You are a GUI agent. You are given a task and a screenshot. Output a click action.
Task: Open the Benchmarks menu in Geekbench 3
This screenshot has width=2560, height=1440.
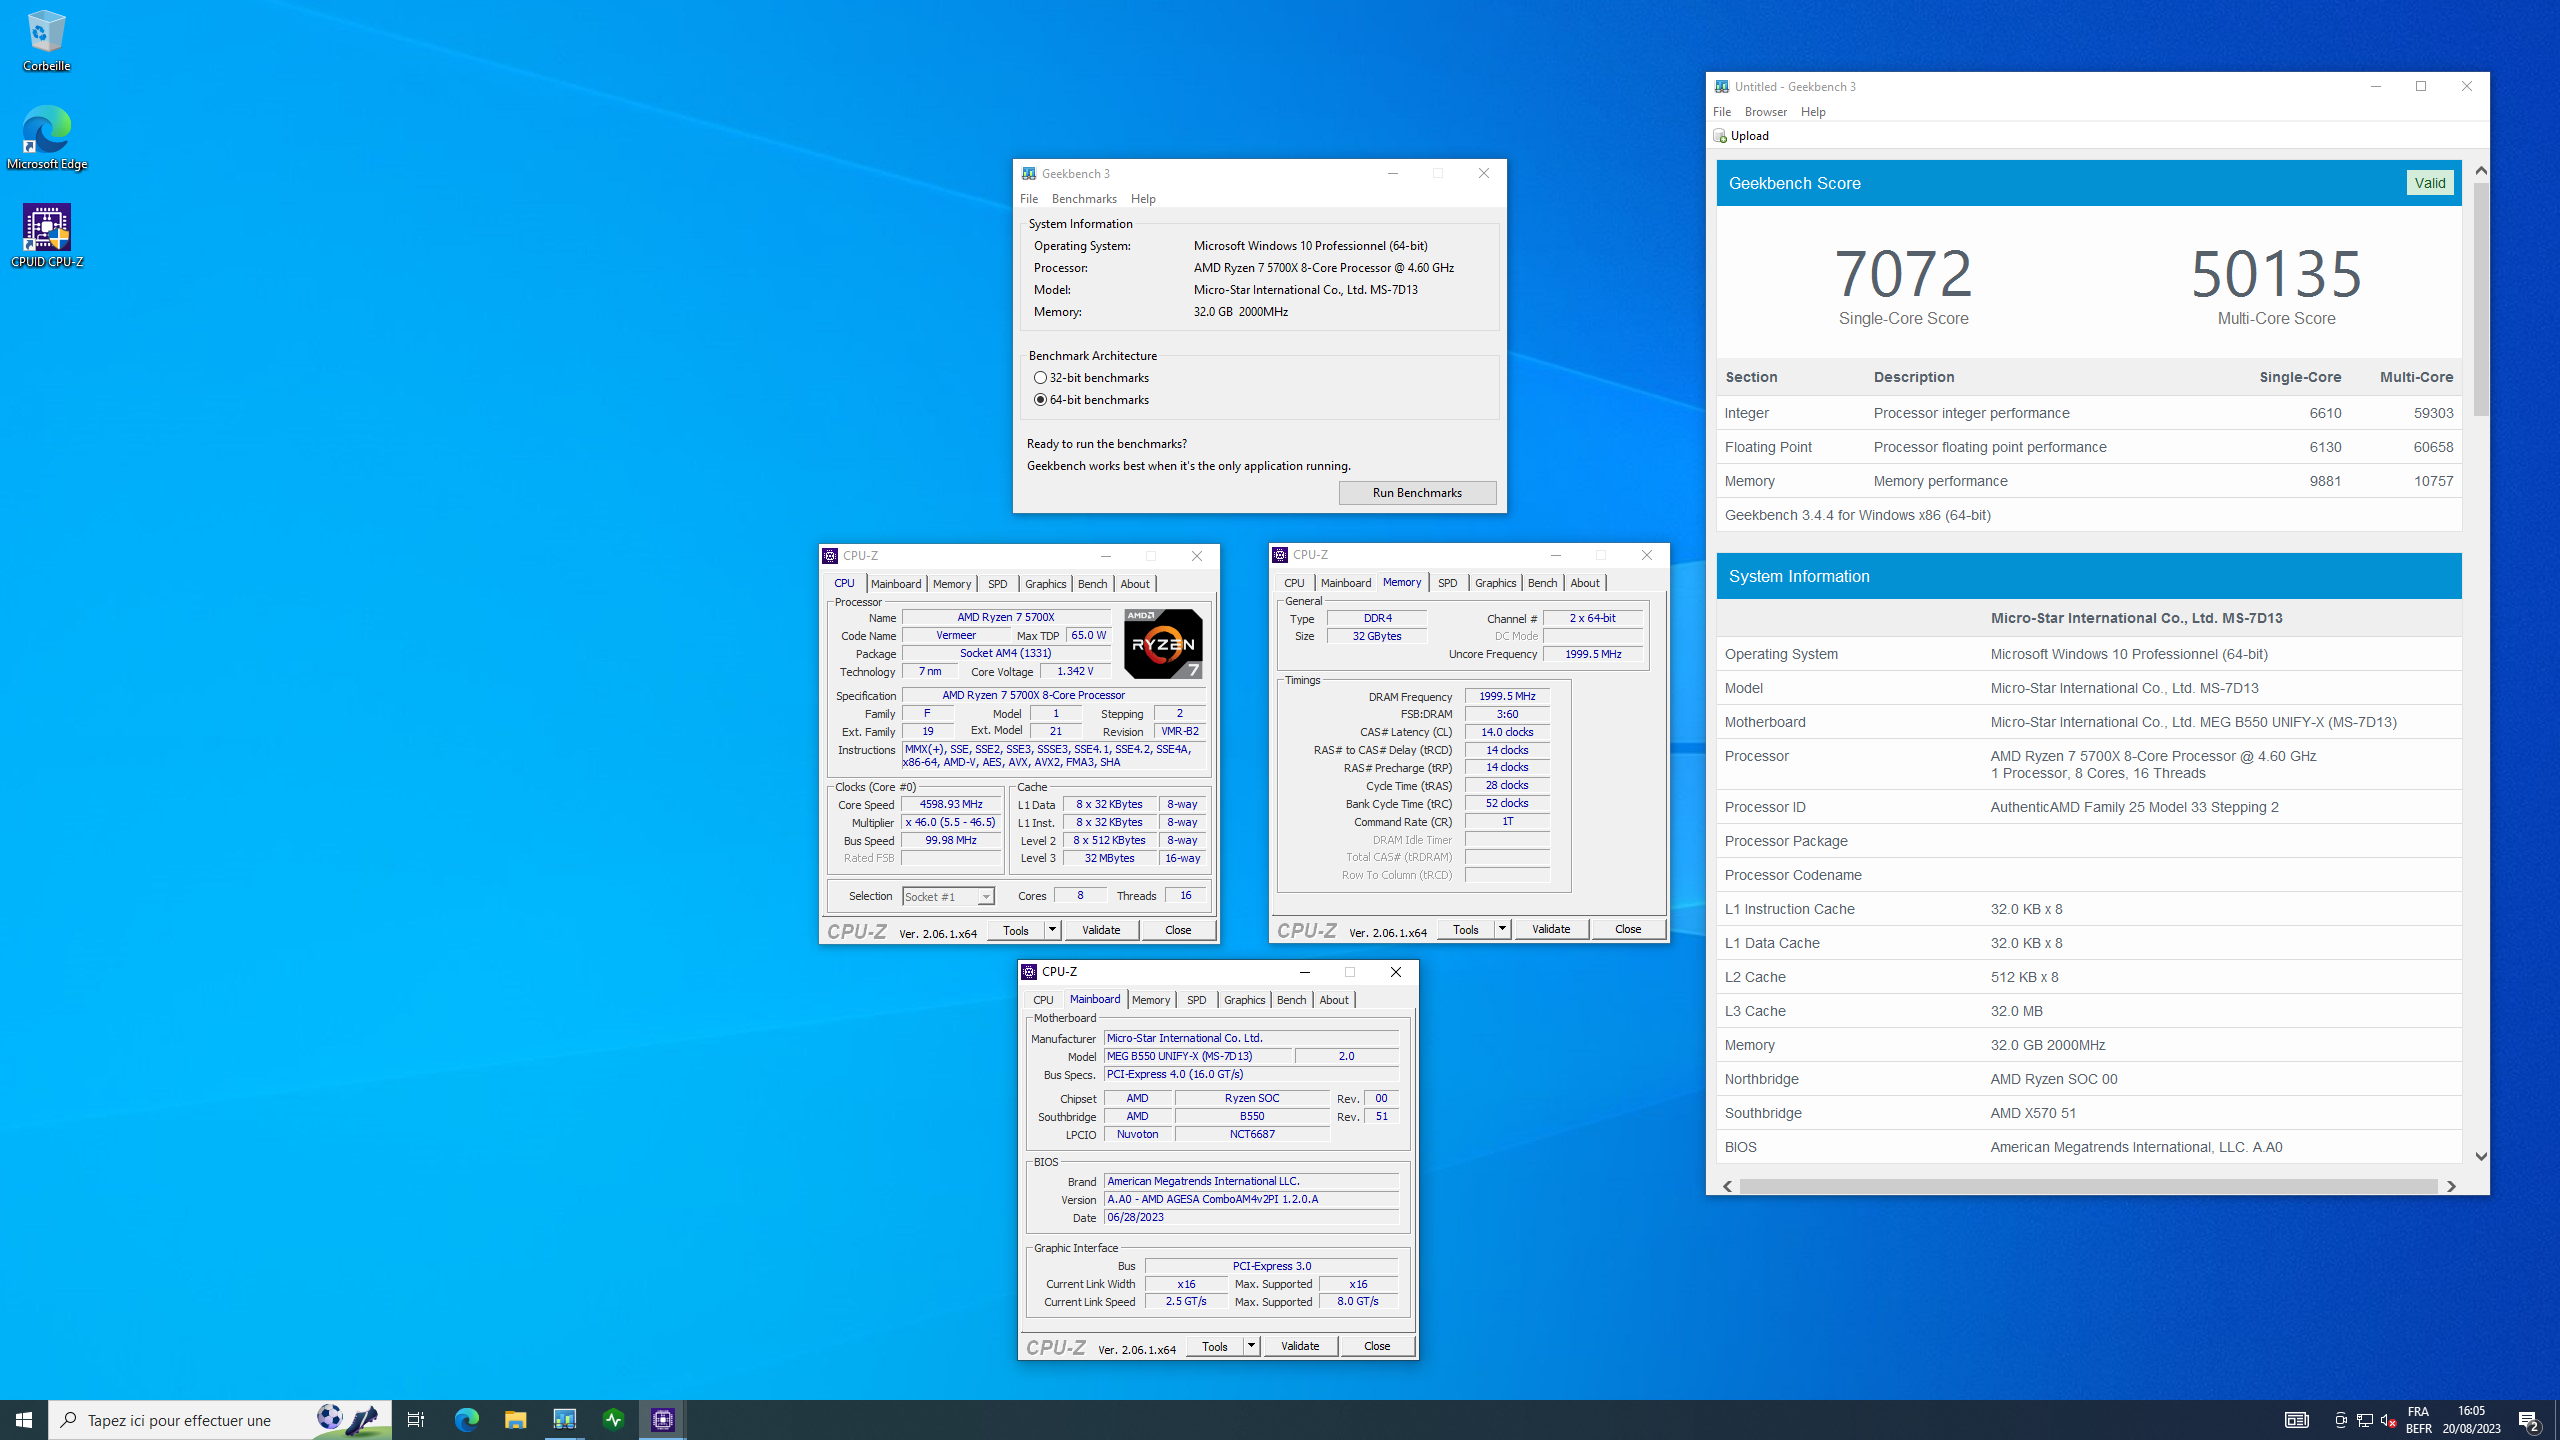coord(1084,199)
